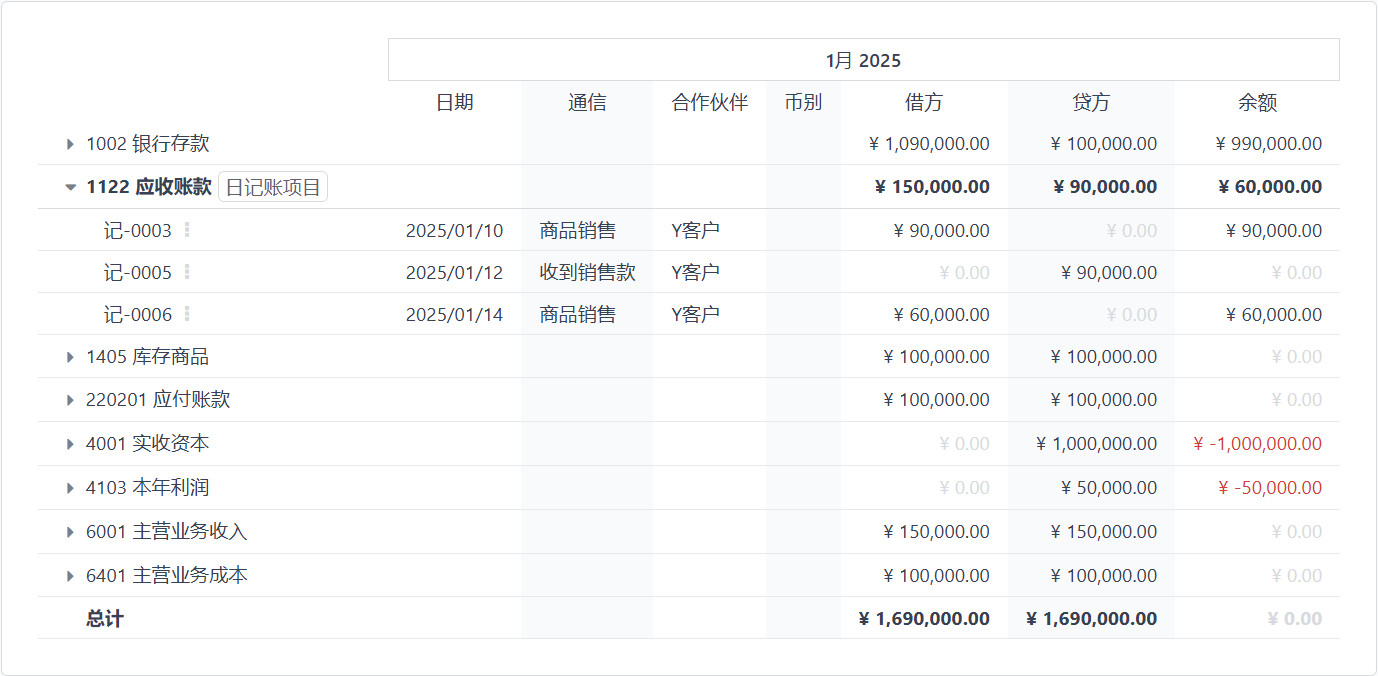Open journal entry 记-0006
This screenshot has width=1378, height=676.
tap(138, 315)
